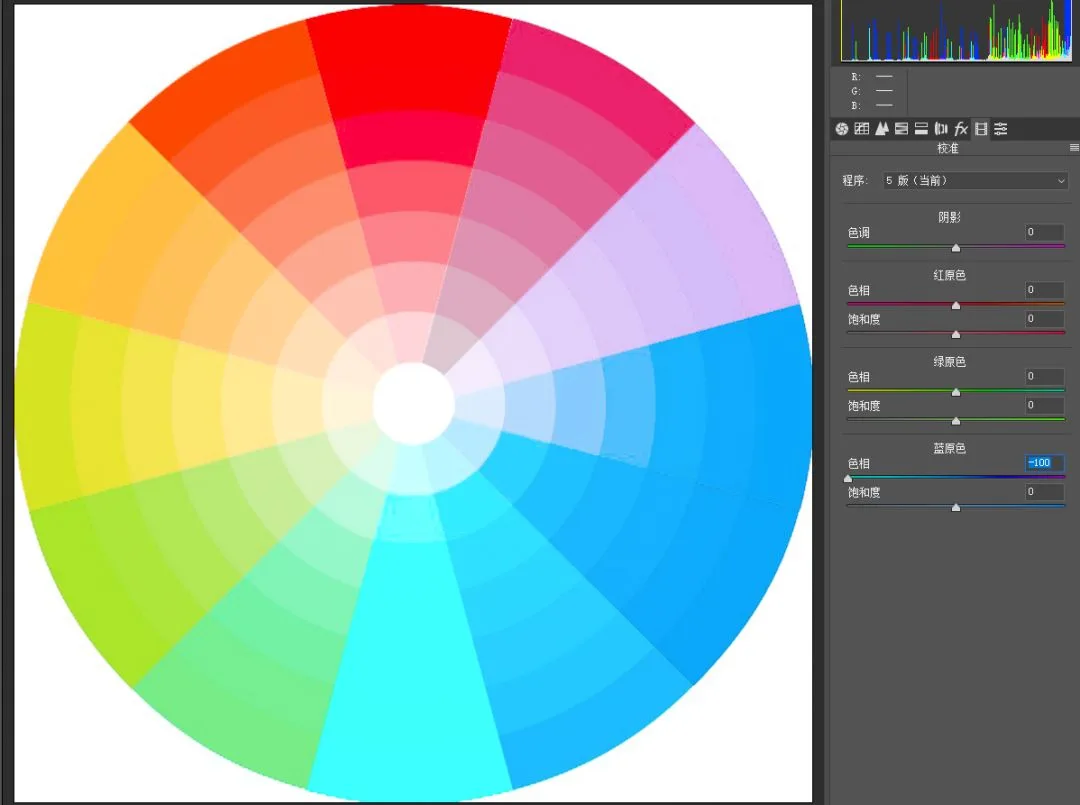
Task: Click the RGB histogram display
Action: [956, 31]
